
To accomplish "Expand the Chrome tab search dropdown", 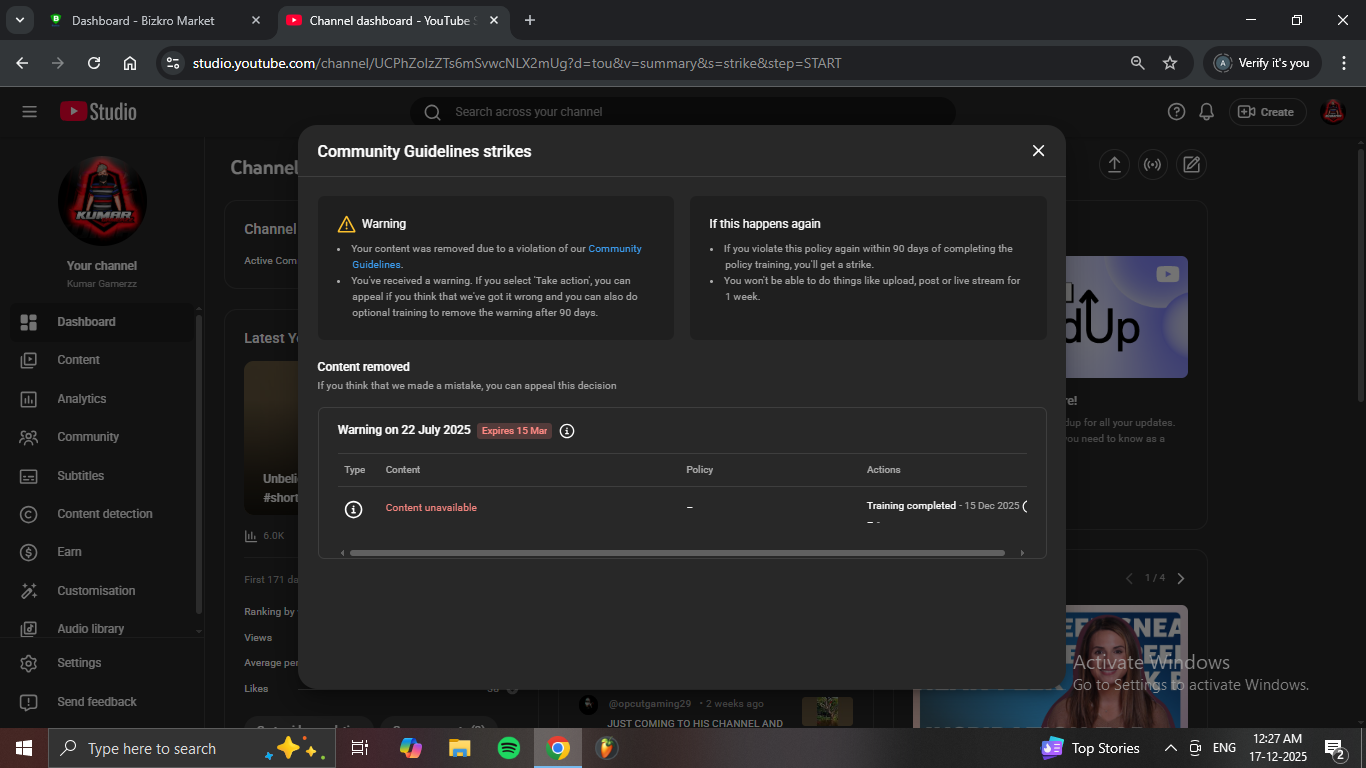I will pyautogui.click(x=19, y=20).
